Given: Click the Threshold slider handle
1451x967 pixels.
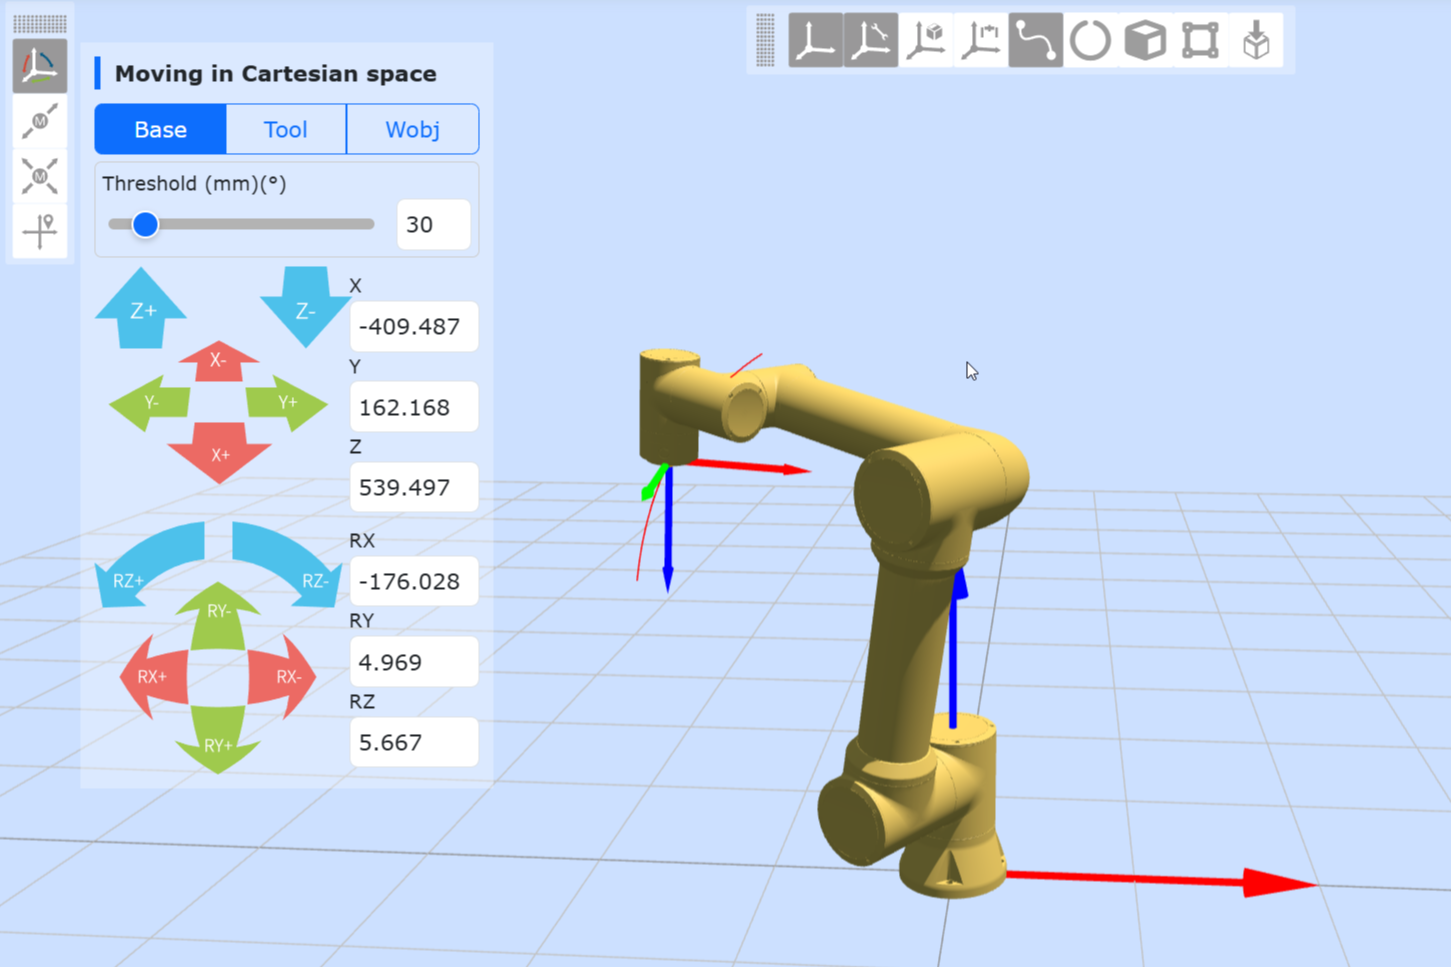Looking at the screenshot, I should point(145,225).
